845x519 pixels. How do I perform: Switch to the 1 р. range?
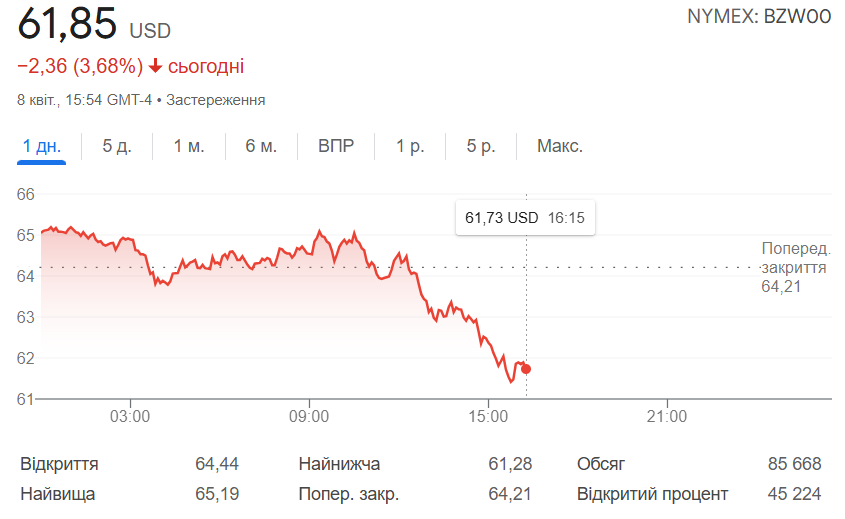(410, 146)
